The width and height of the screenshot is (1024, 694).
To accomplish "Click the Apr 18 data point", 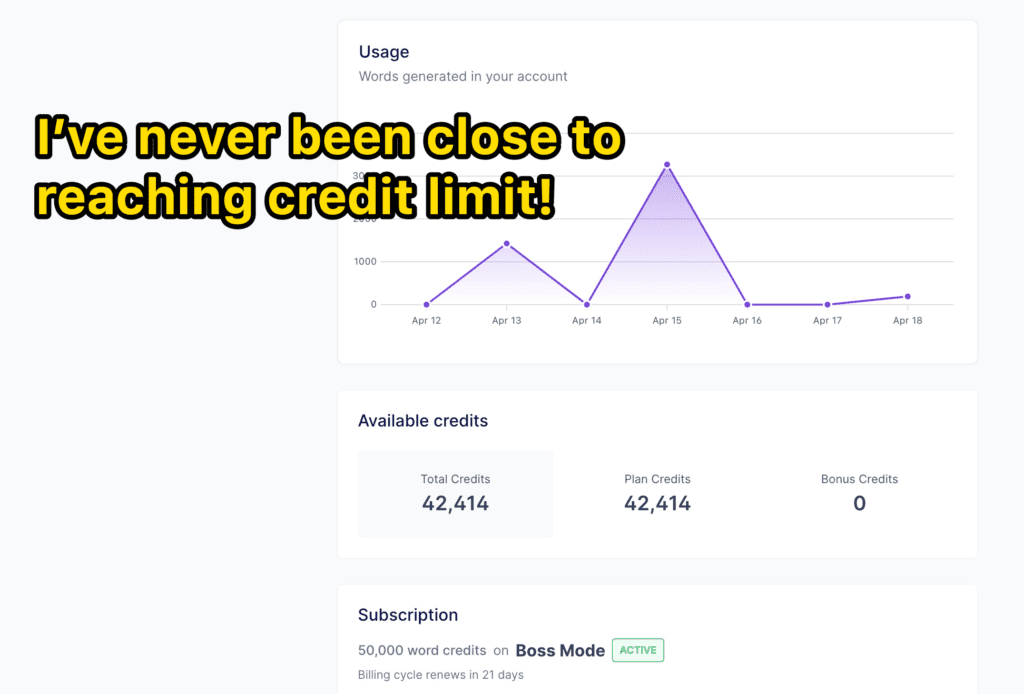I will [908, 296].
